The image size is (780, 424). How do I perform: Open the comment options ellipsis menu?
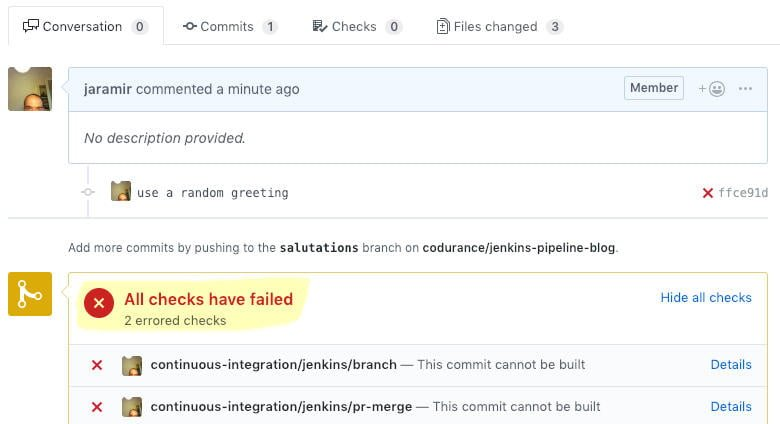click(x=745, y=89)
